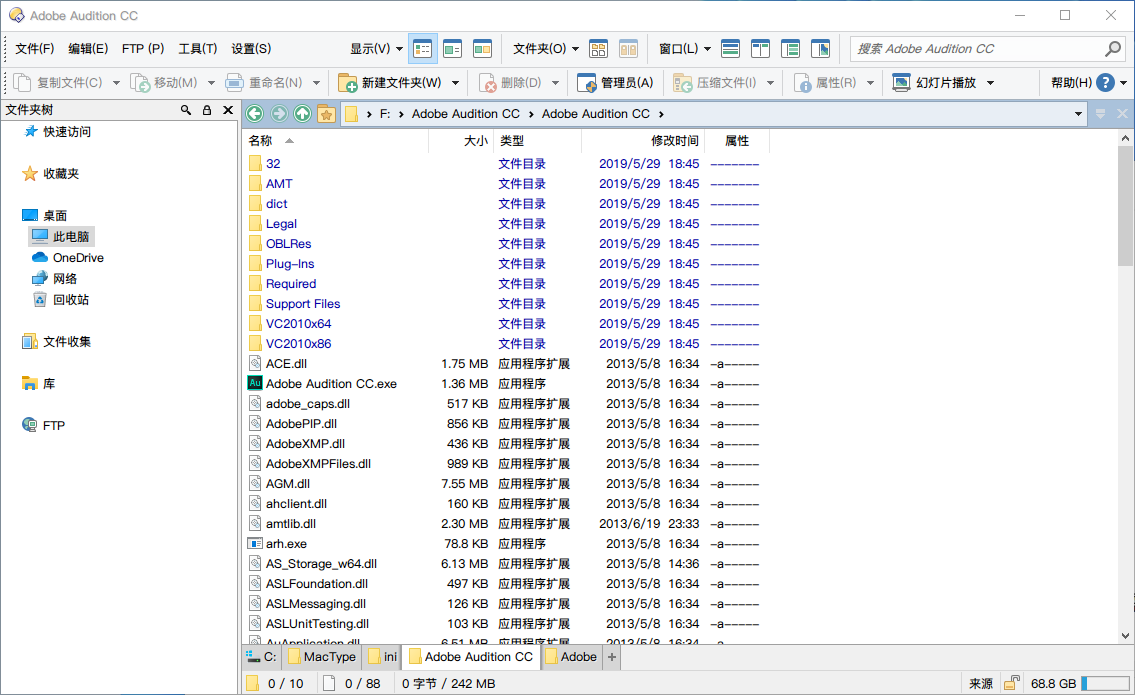Open the path bar history dropdown

(1078, 114)
